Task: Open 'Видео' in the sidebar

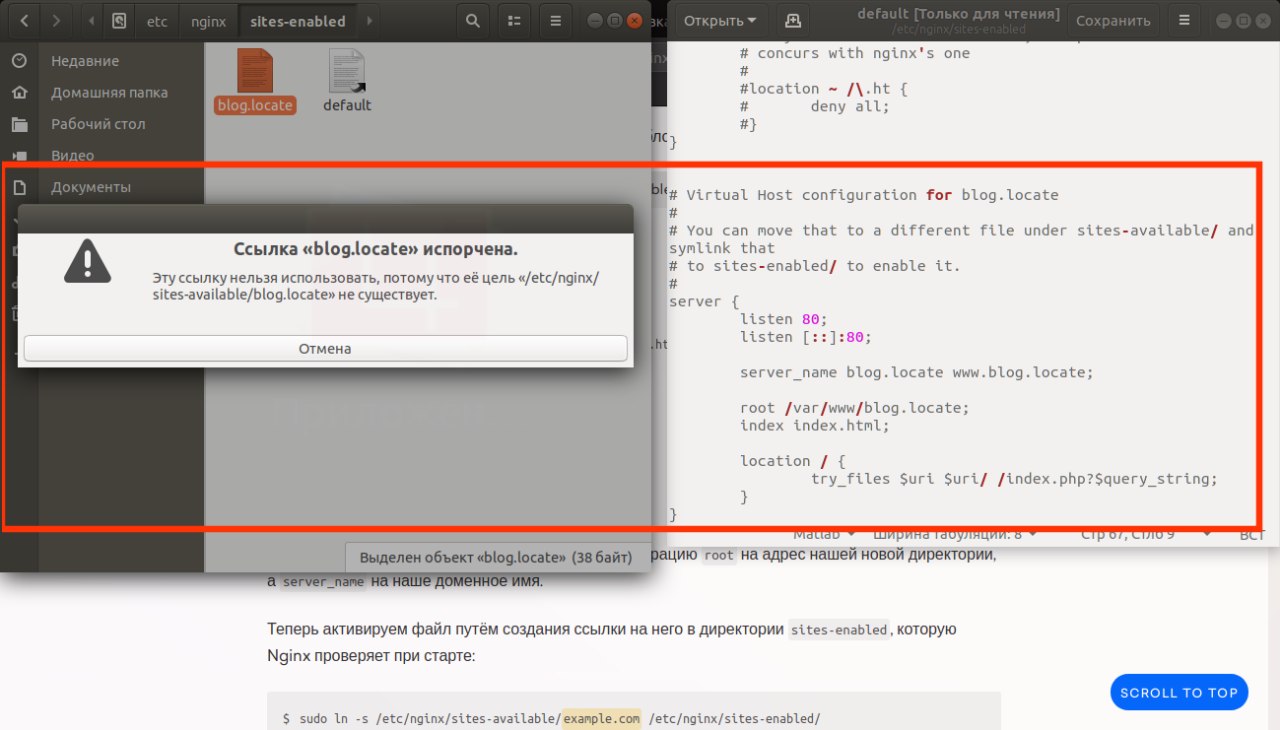Action: tap(72, 155)
